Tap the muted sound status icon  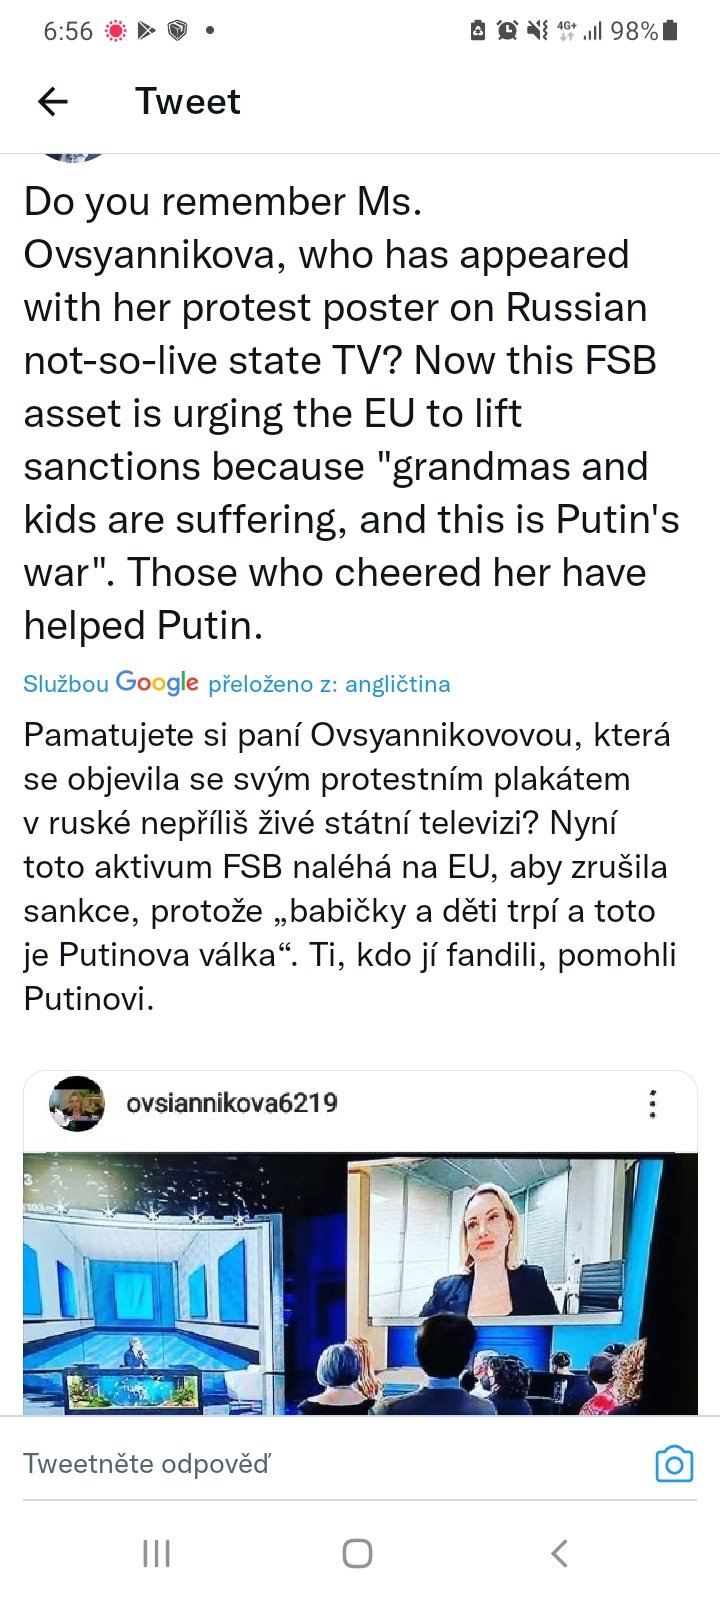(537, 31)
